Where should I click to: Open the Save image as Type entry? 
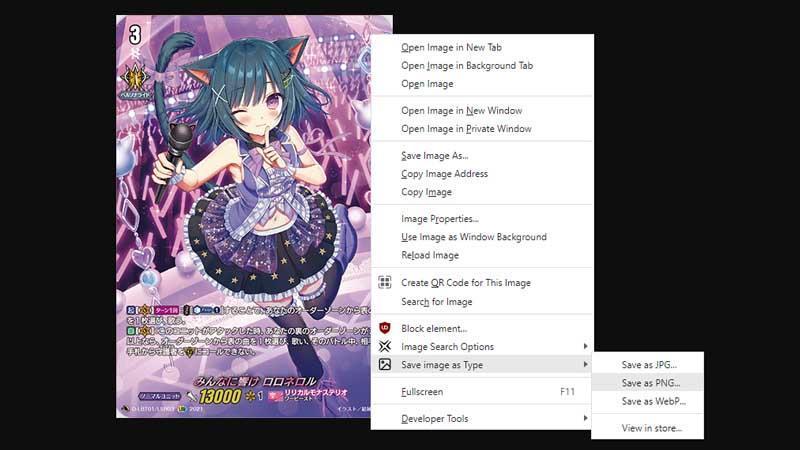482,365
